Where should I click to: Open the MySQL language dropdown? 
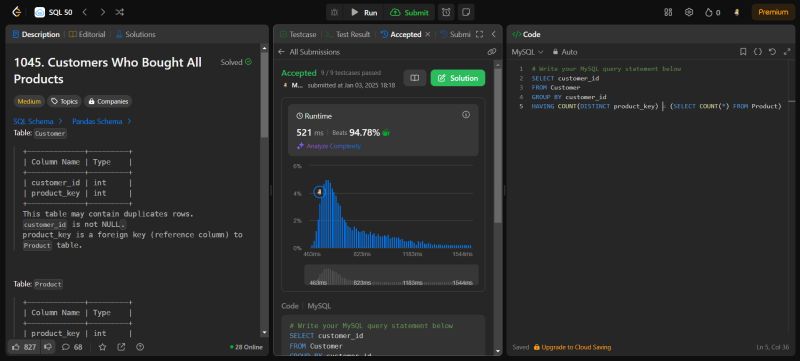click(x=528, y=52)
